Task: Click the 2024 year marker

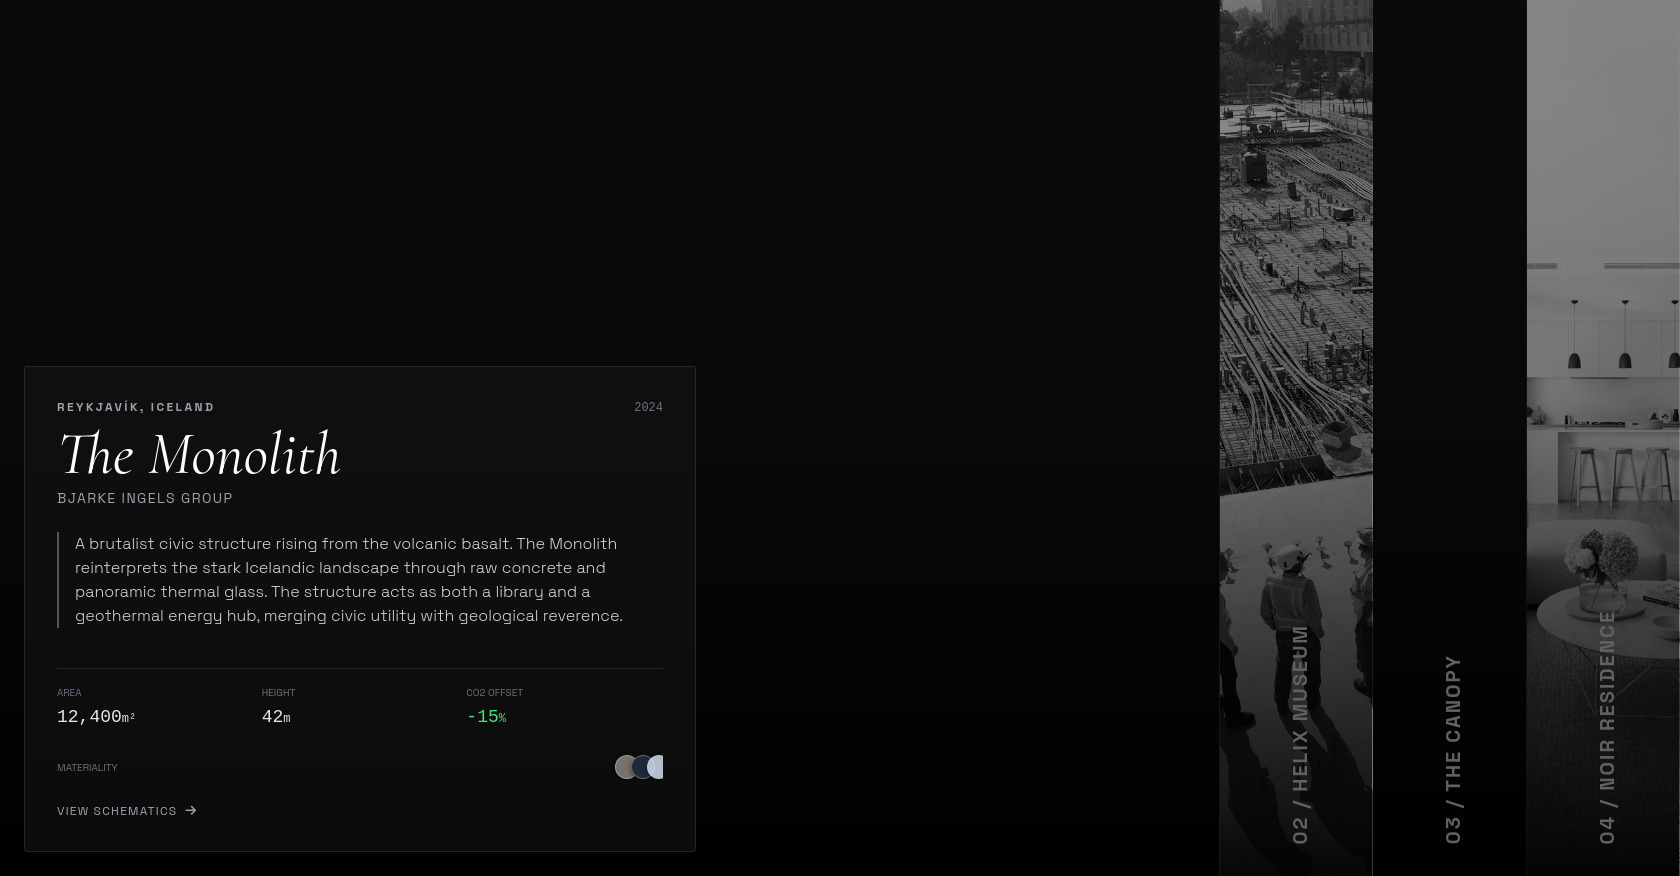Action: (x=648, y=407)
